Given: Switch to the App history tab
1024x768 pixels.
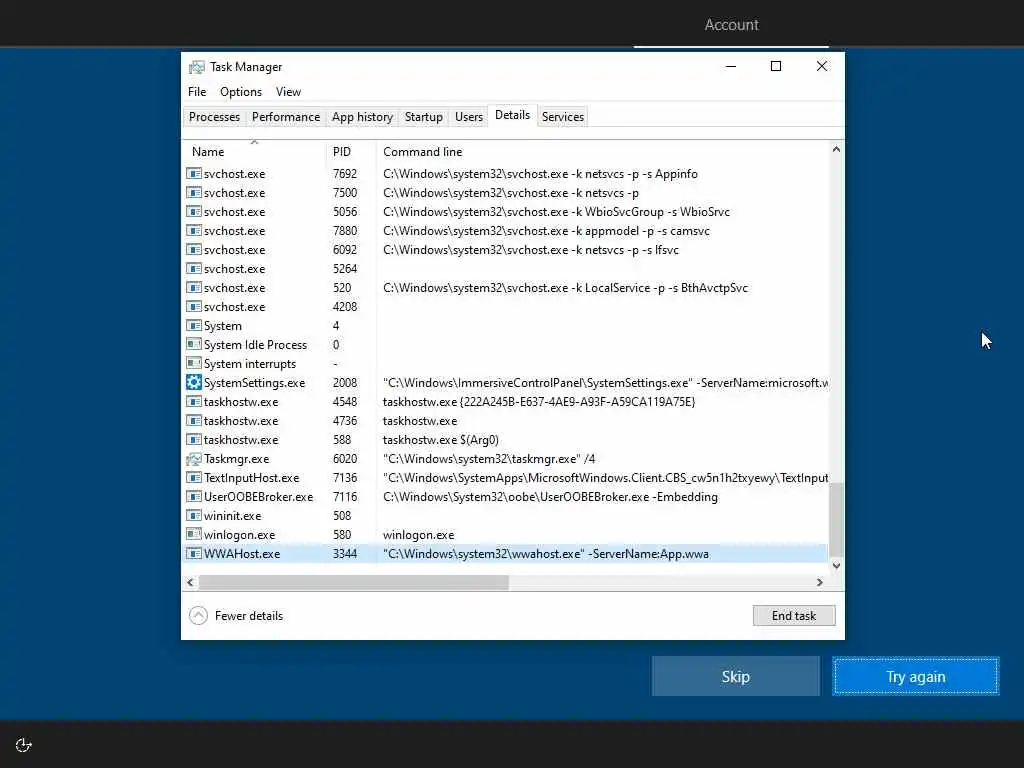Looking at the screenshot, I should [362, 117].
